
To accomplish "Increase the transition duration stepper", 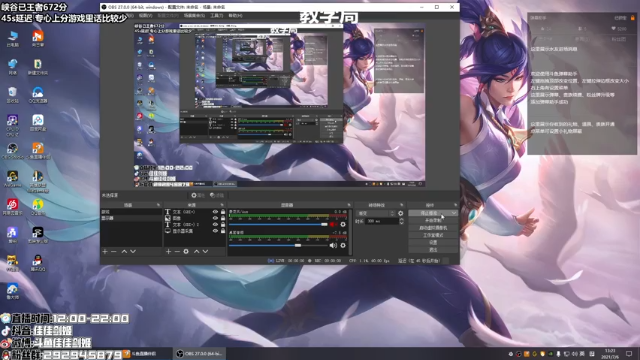I will coord(401,220).
